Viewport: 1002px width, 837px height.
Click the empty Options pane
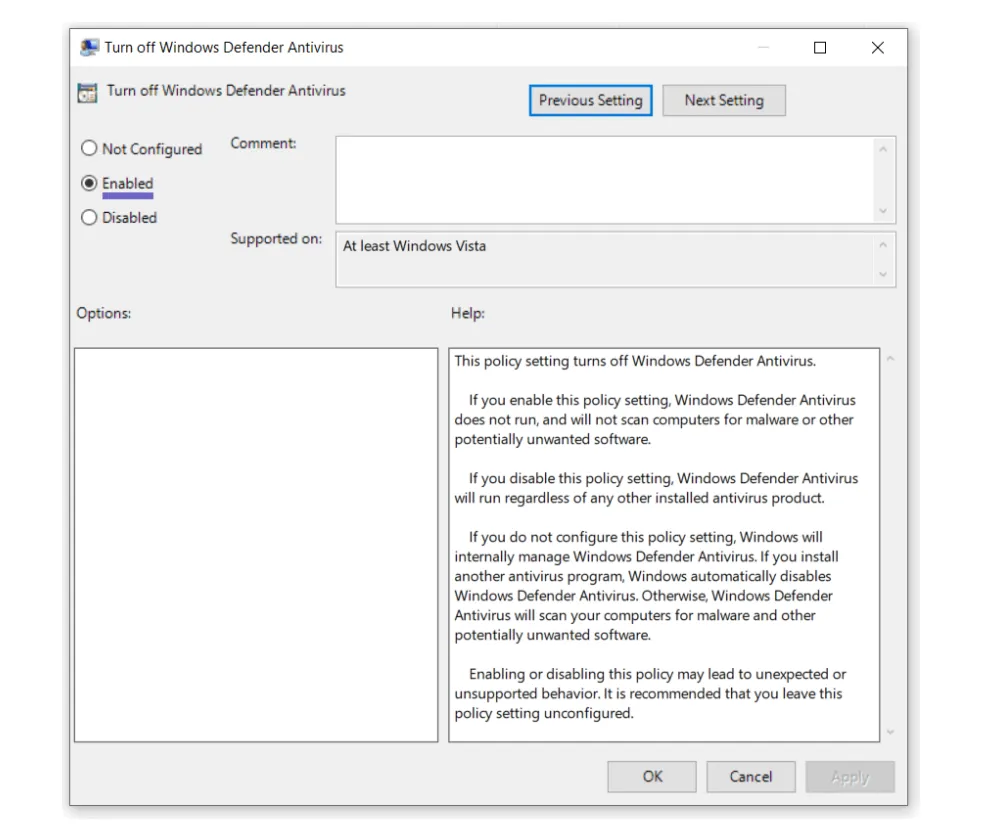coord(256,545)
